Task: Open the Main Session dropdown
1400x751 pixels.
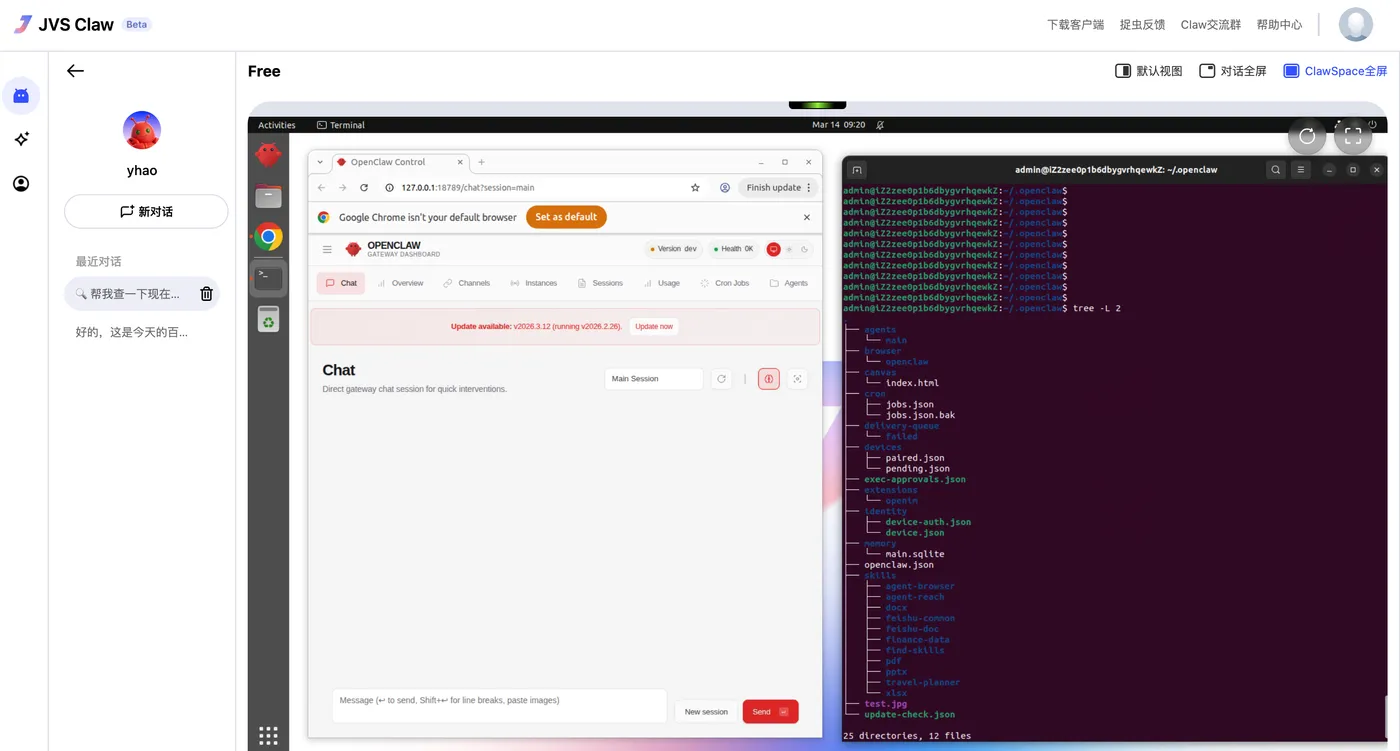Action: click(x=654, y=379)
